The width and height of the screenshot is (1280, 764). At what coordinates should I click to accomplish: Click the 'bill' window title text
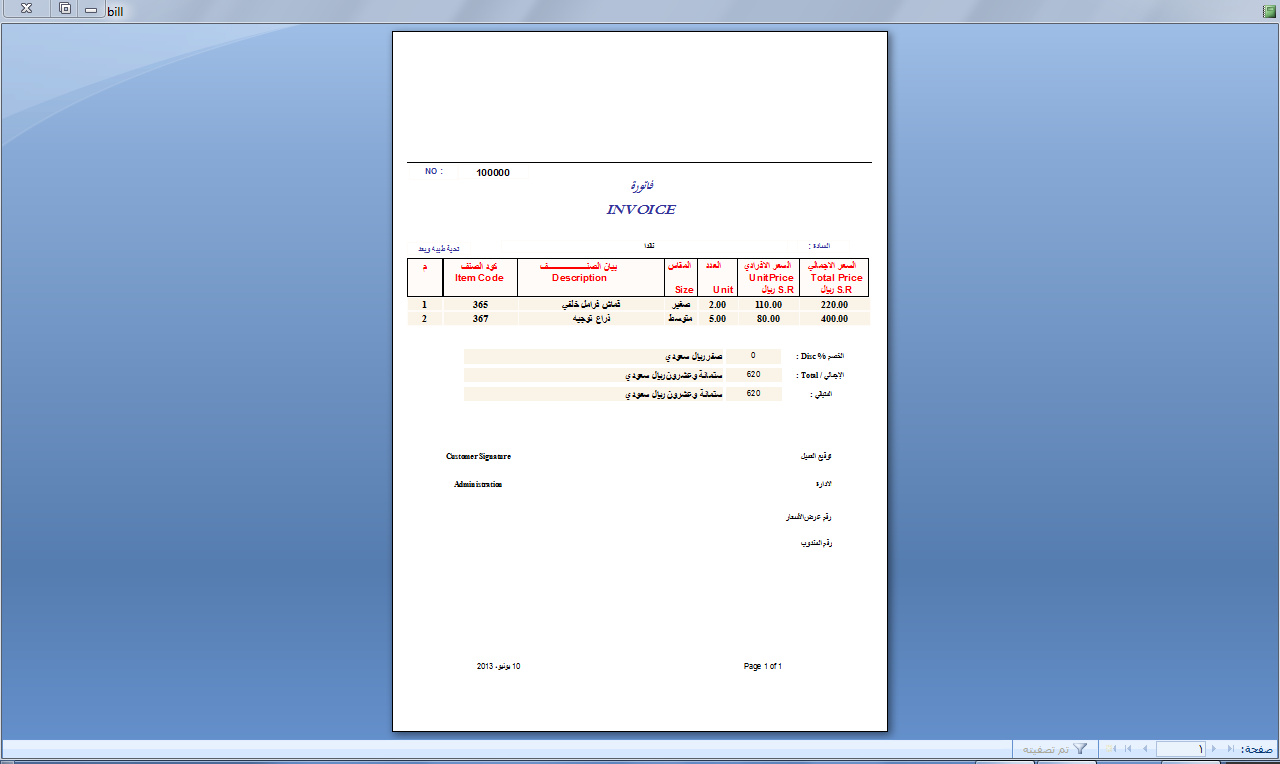pos(116,11)
